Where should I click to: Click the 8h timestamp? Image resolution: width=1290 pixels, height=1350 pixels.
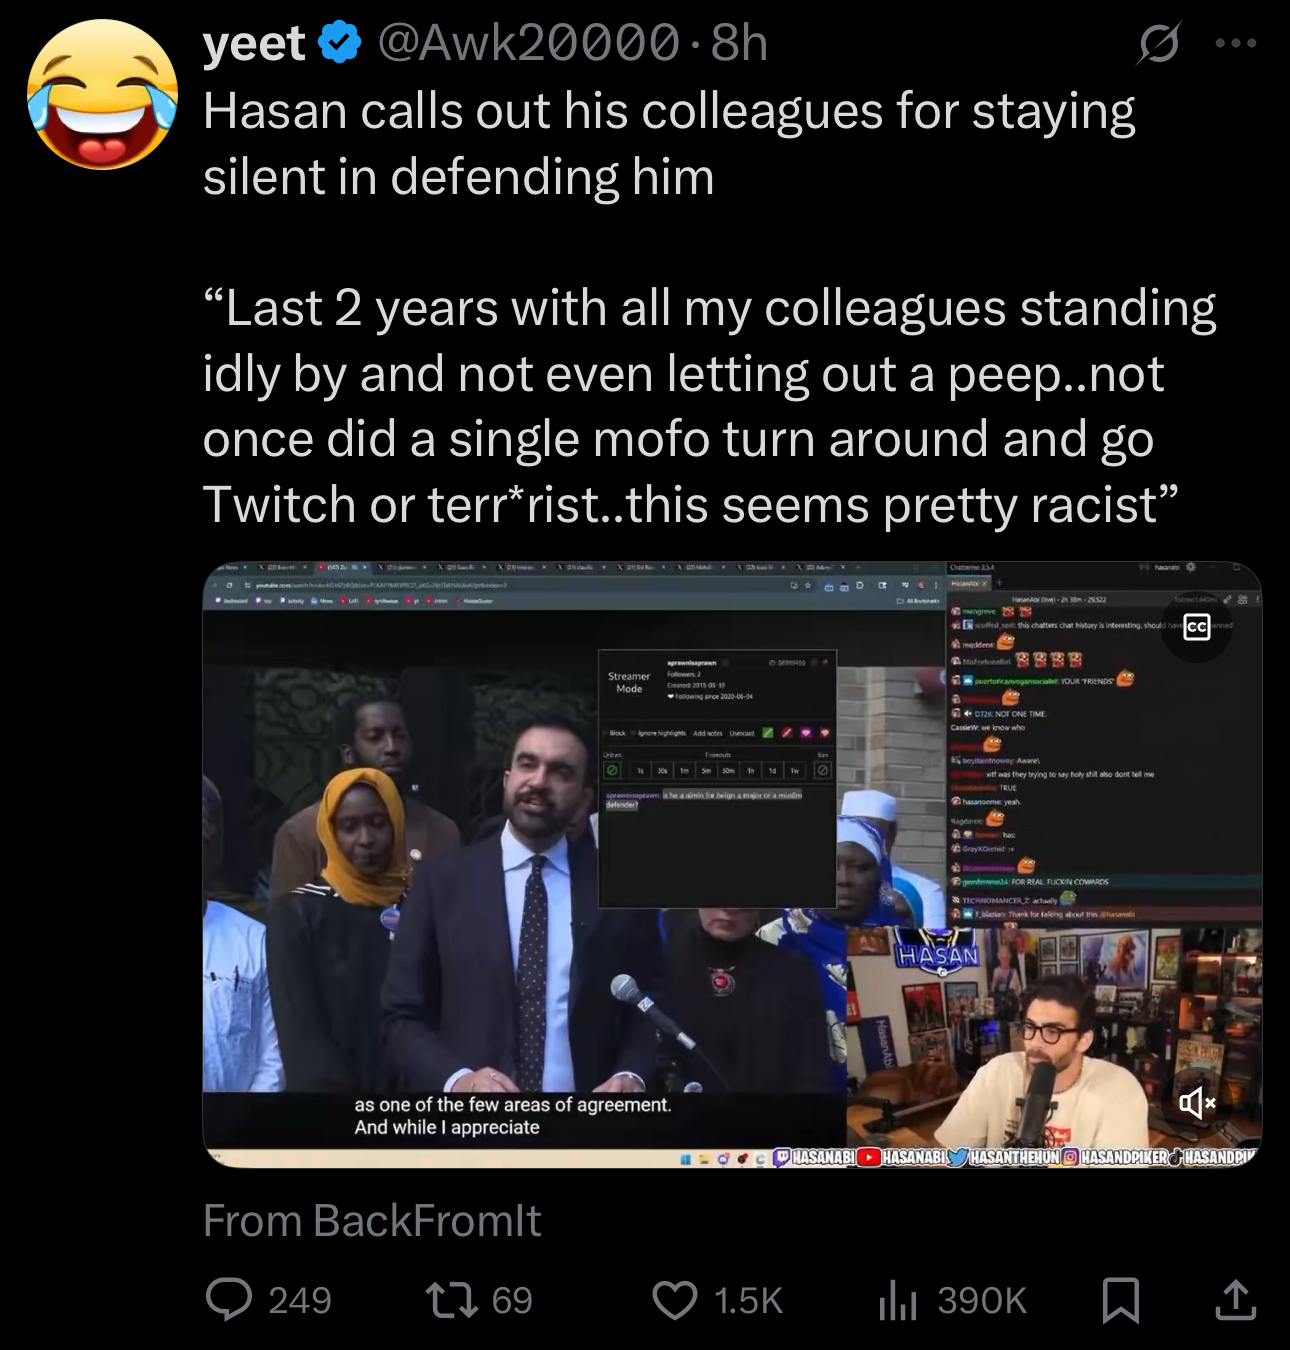[739, 43]
